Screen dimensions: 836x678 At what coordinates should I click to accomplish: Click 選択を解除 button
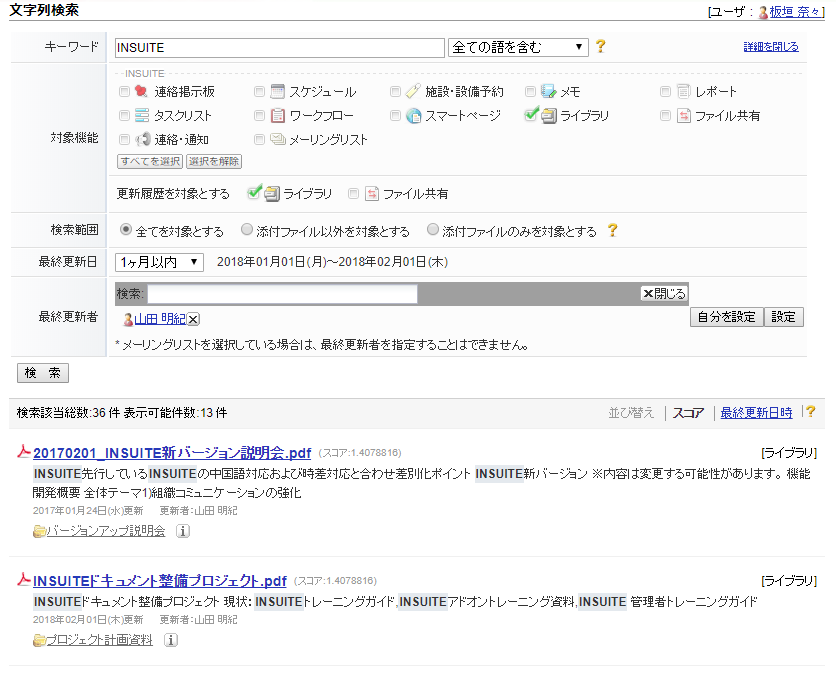tap(214, 161)
